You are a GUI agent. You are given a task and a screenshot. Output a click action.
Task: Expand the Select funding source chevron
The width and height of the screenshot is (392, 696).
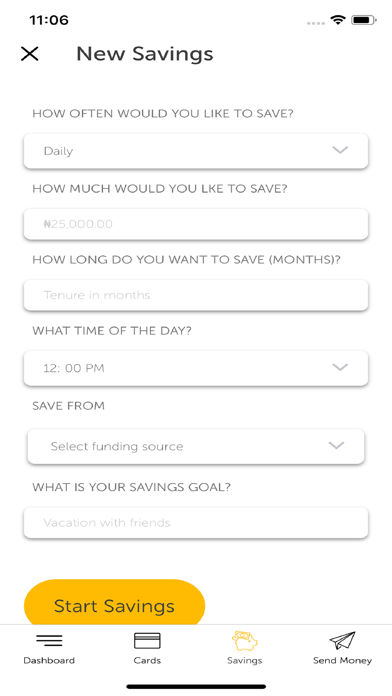click(336, 445)
